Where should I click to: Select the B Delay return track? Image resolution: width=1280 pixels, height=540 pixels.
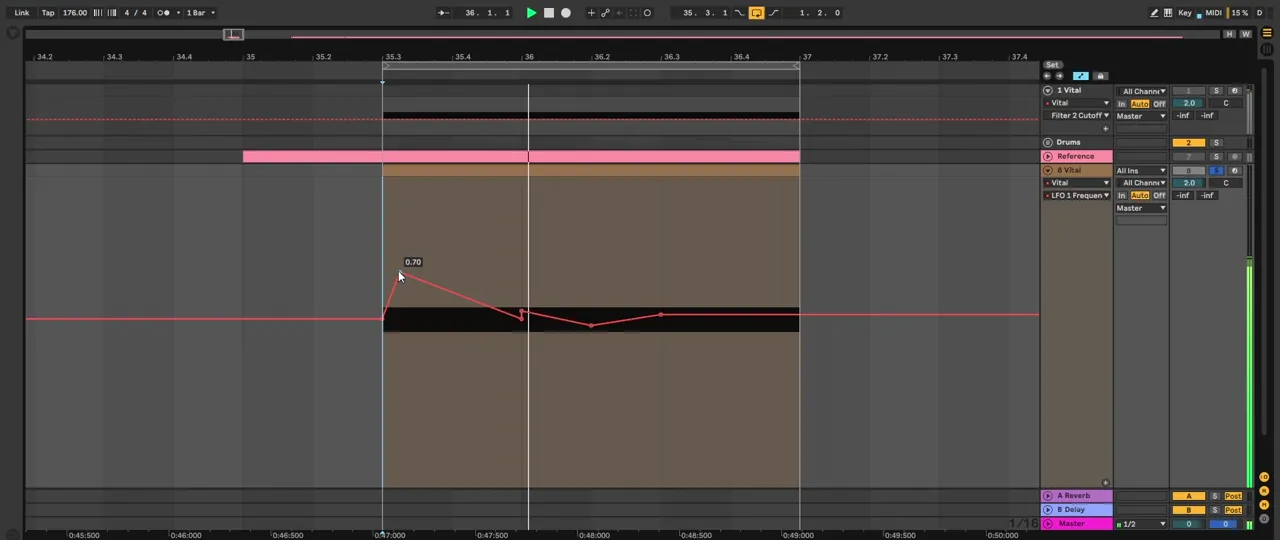tap(1078, 510)
